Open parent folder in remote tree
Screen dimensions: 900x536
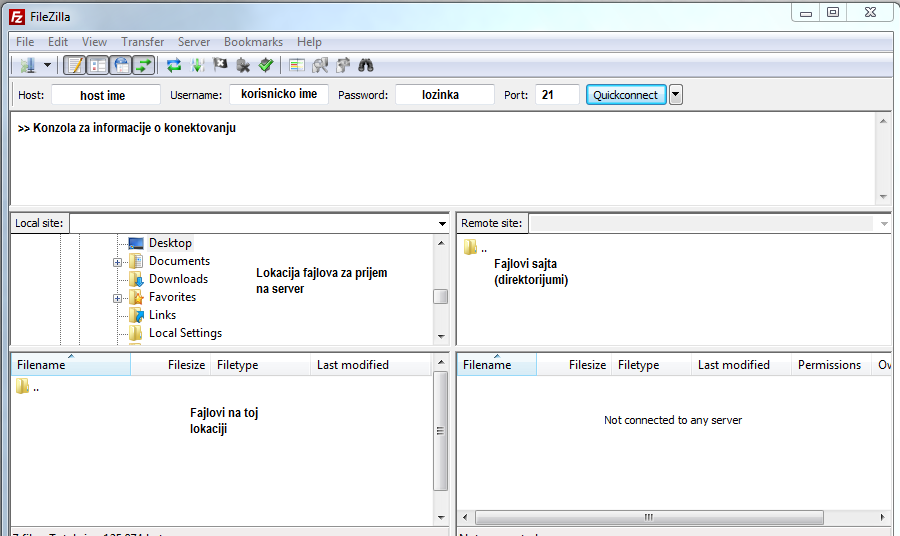pyautogui.click(x=476, y=247)
